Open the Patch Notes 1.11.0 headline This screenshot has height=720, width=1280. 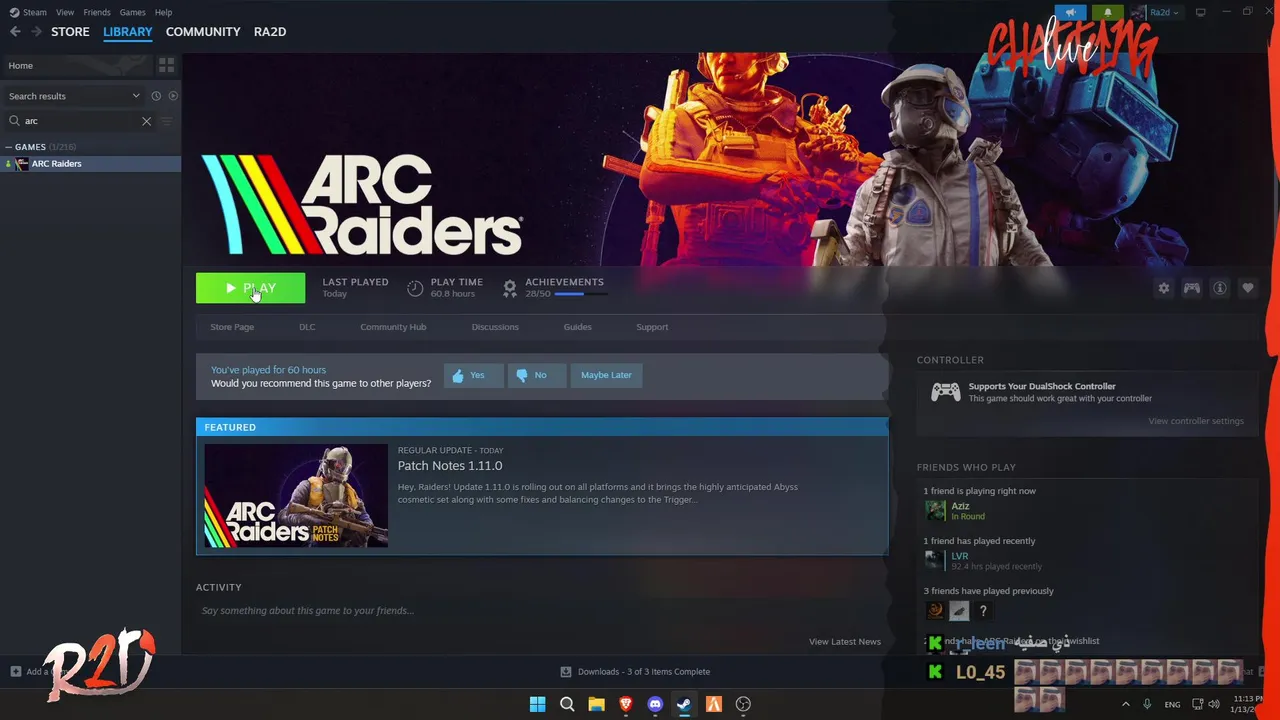(x=450, y=466)
